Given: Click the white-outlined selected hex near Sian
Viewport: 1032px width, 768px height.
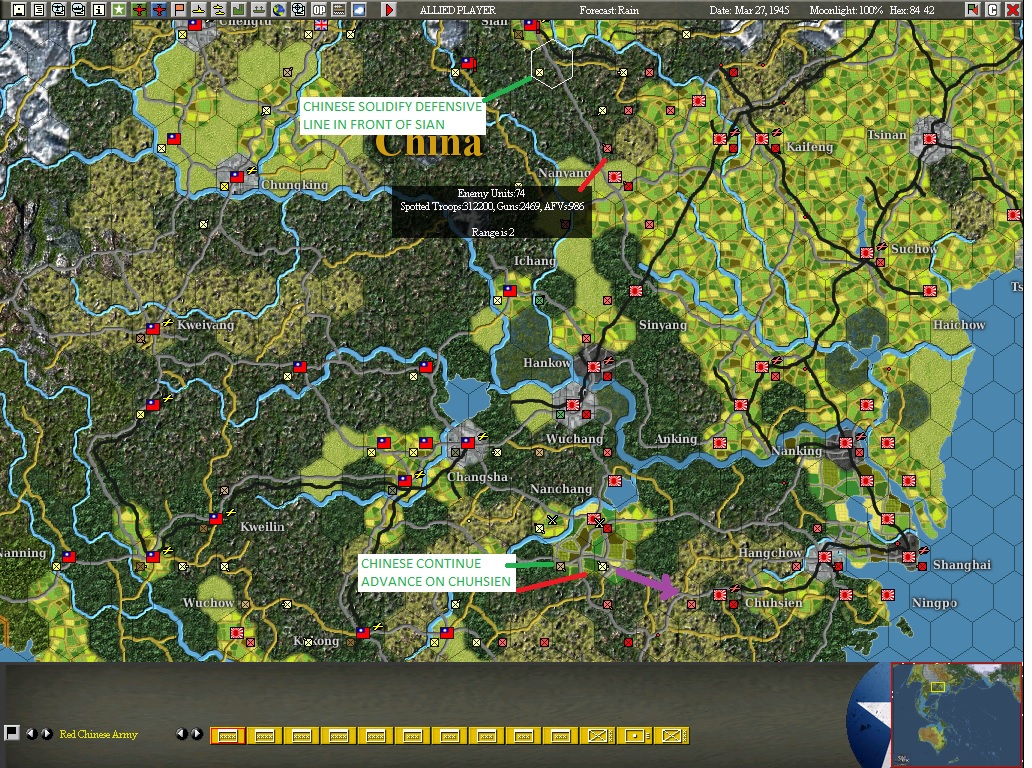Looking at the screenshot, I should 552,64.
